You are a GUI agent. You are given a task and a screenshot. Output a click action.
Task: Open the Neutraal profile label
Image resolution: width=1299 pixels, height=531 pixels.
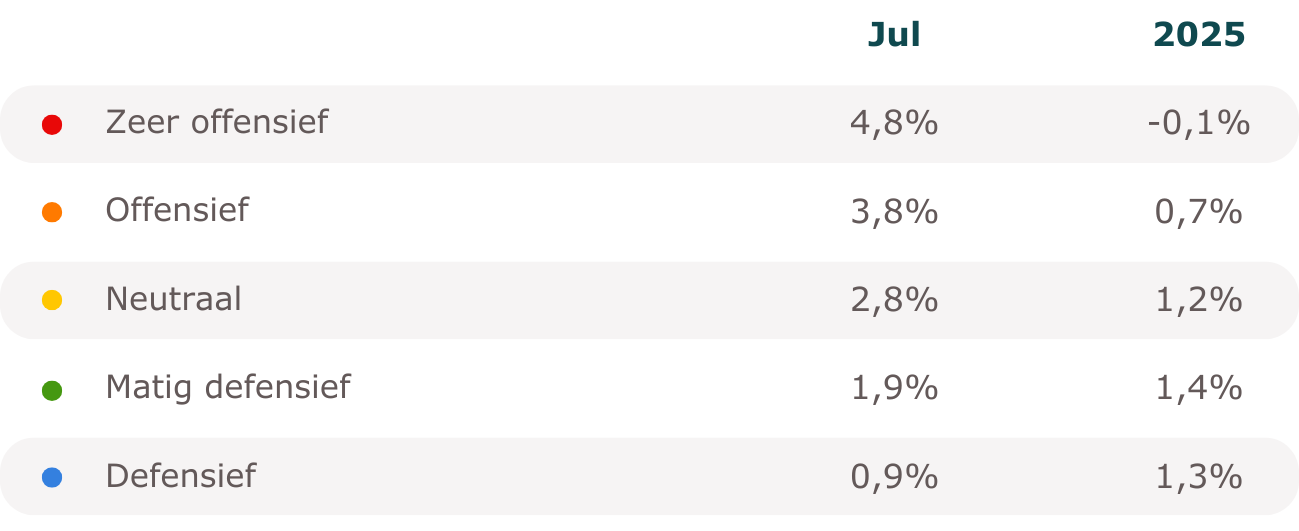click(174, 298)
